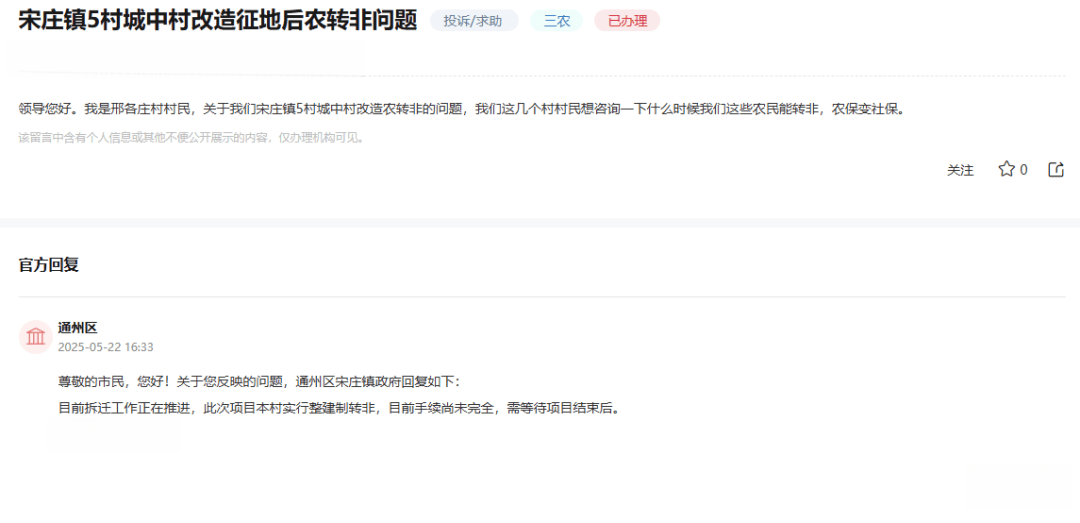The image size is (1080, 523).
Task: Open the 通州区 responder name
Action: point(78,328)
